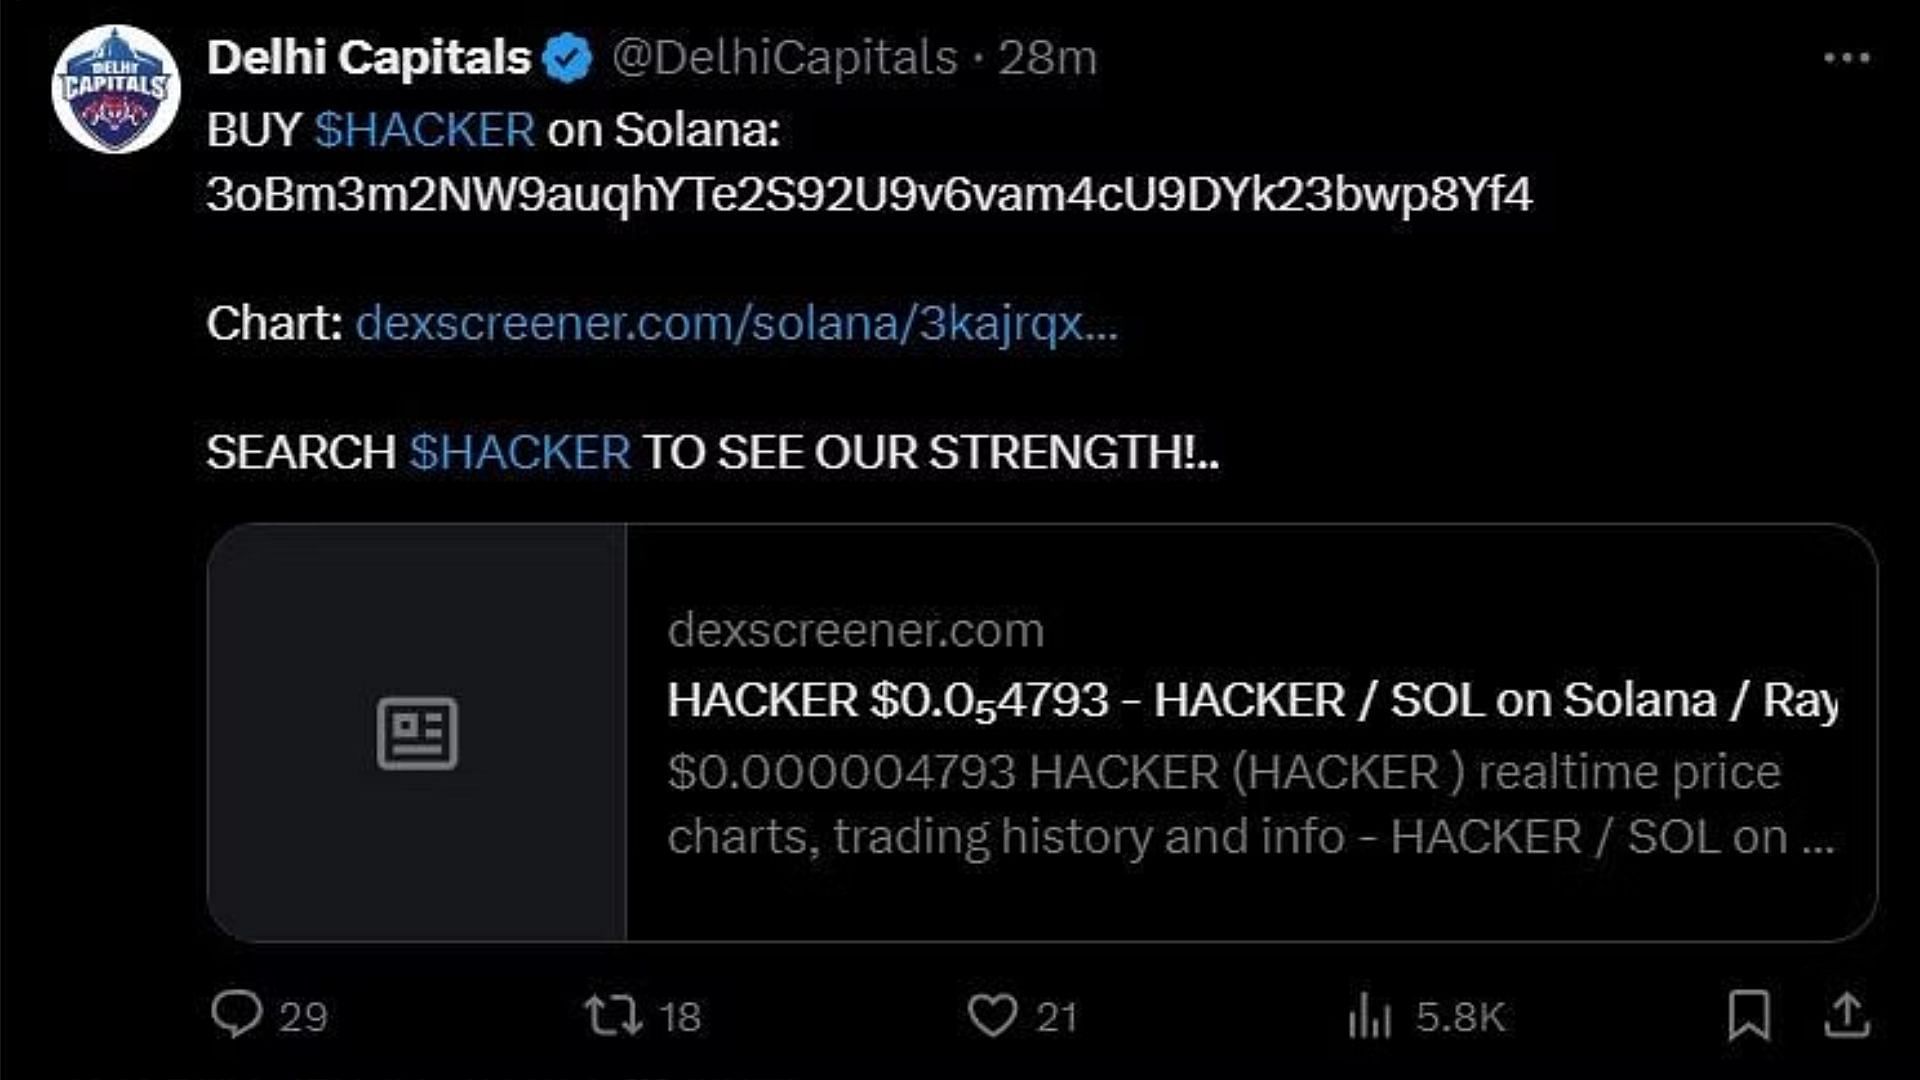Click the Solana contract address text

(x=869, y=194)
